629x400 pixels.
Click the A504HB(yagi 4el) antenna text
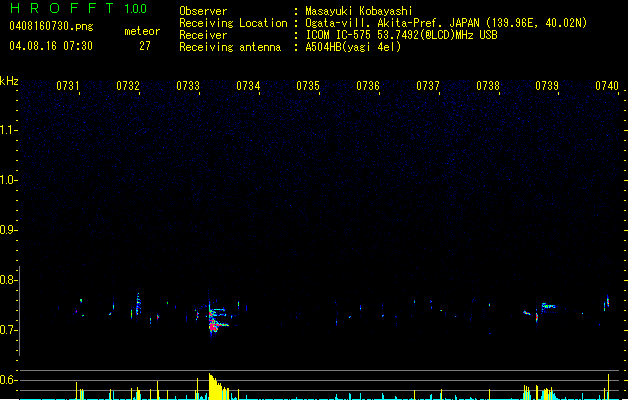pos(353,47)
